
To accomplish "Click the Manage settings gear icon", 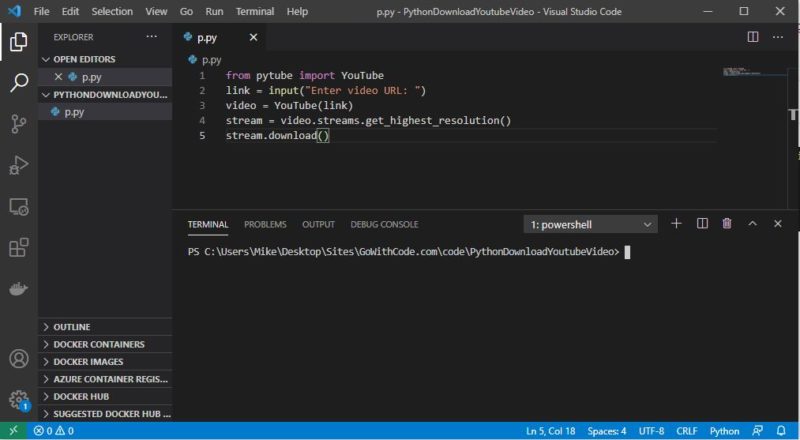I will 18,400.
